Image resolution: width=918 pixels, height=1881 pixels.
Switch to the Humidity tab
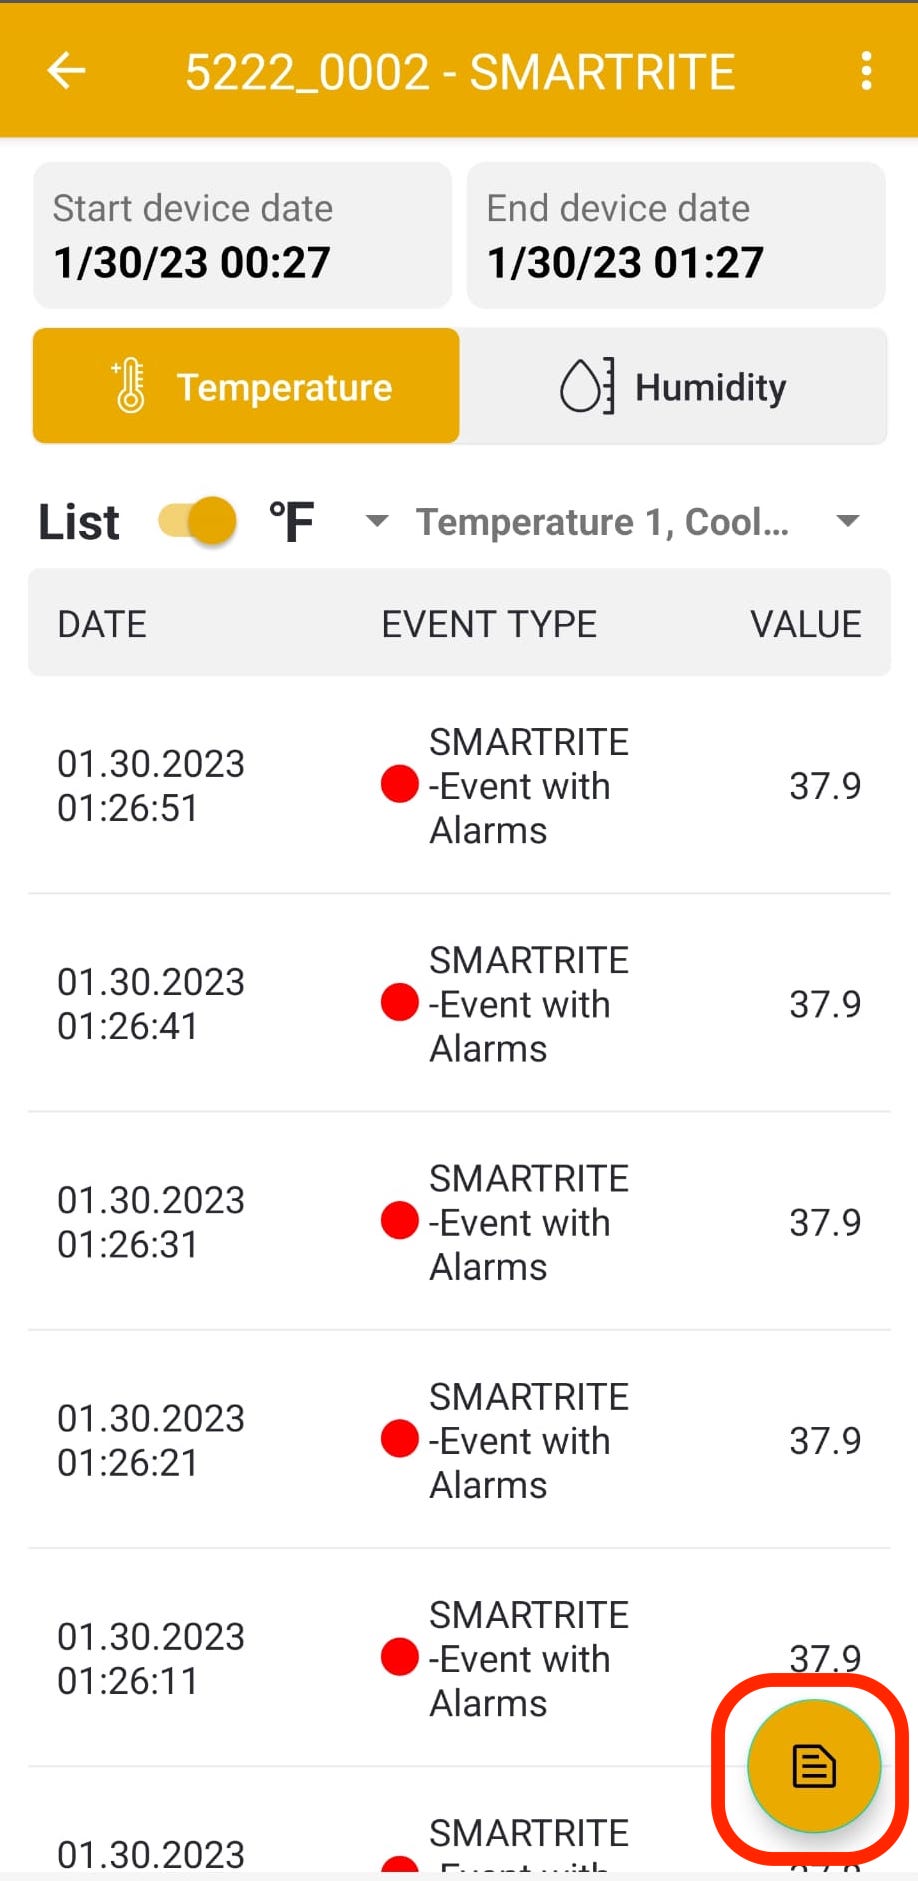click(673, 386)
